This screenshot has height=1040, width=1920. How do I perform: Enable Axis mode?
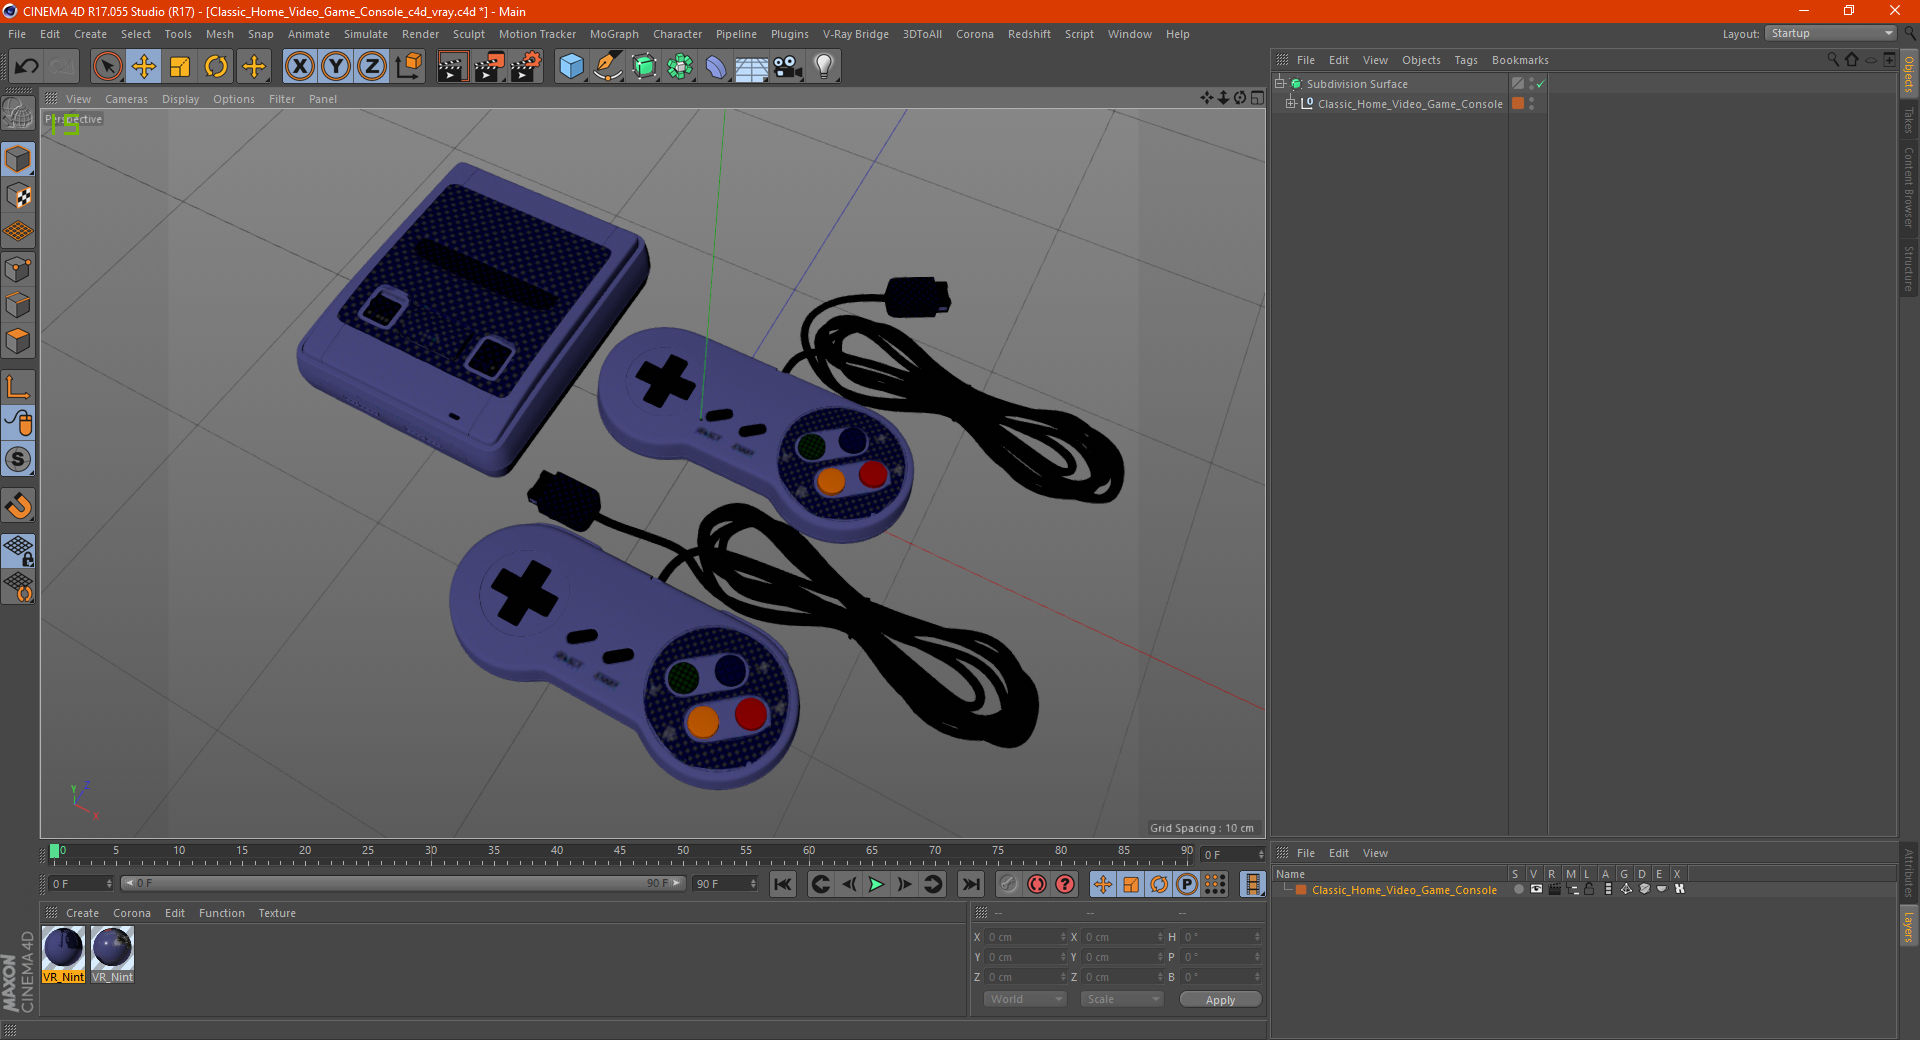coord(18,387)
